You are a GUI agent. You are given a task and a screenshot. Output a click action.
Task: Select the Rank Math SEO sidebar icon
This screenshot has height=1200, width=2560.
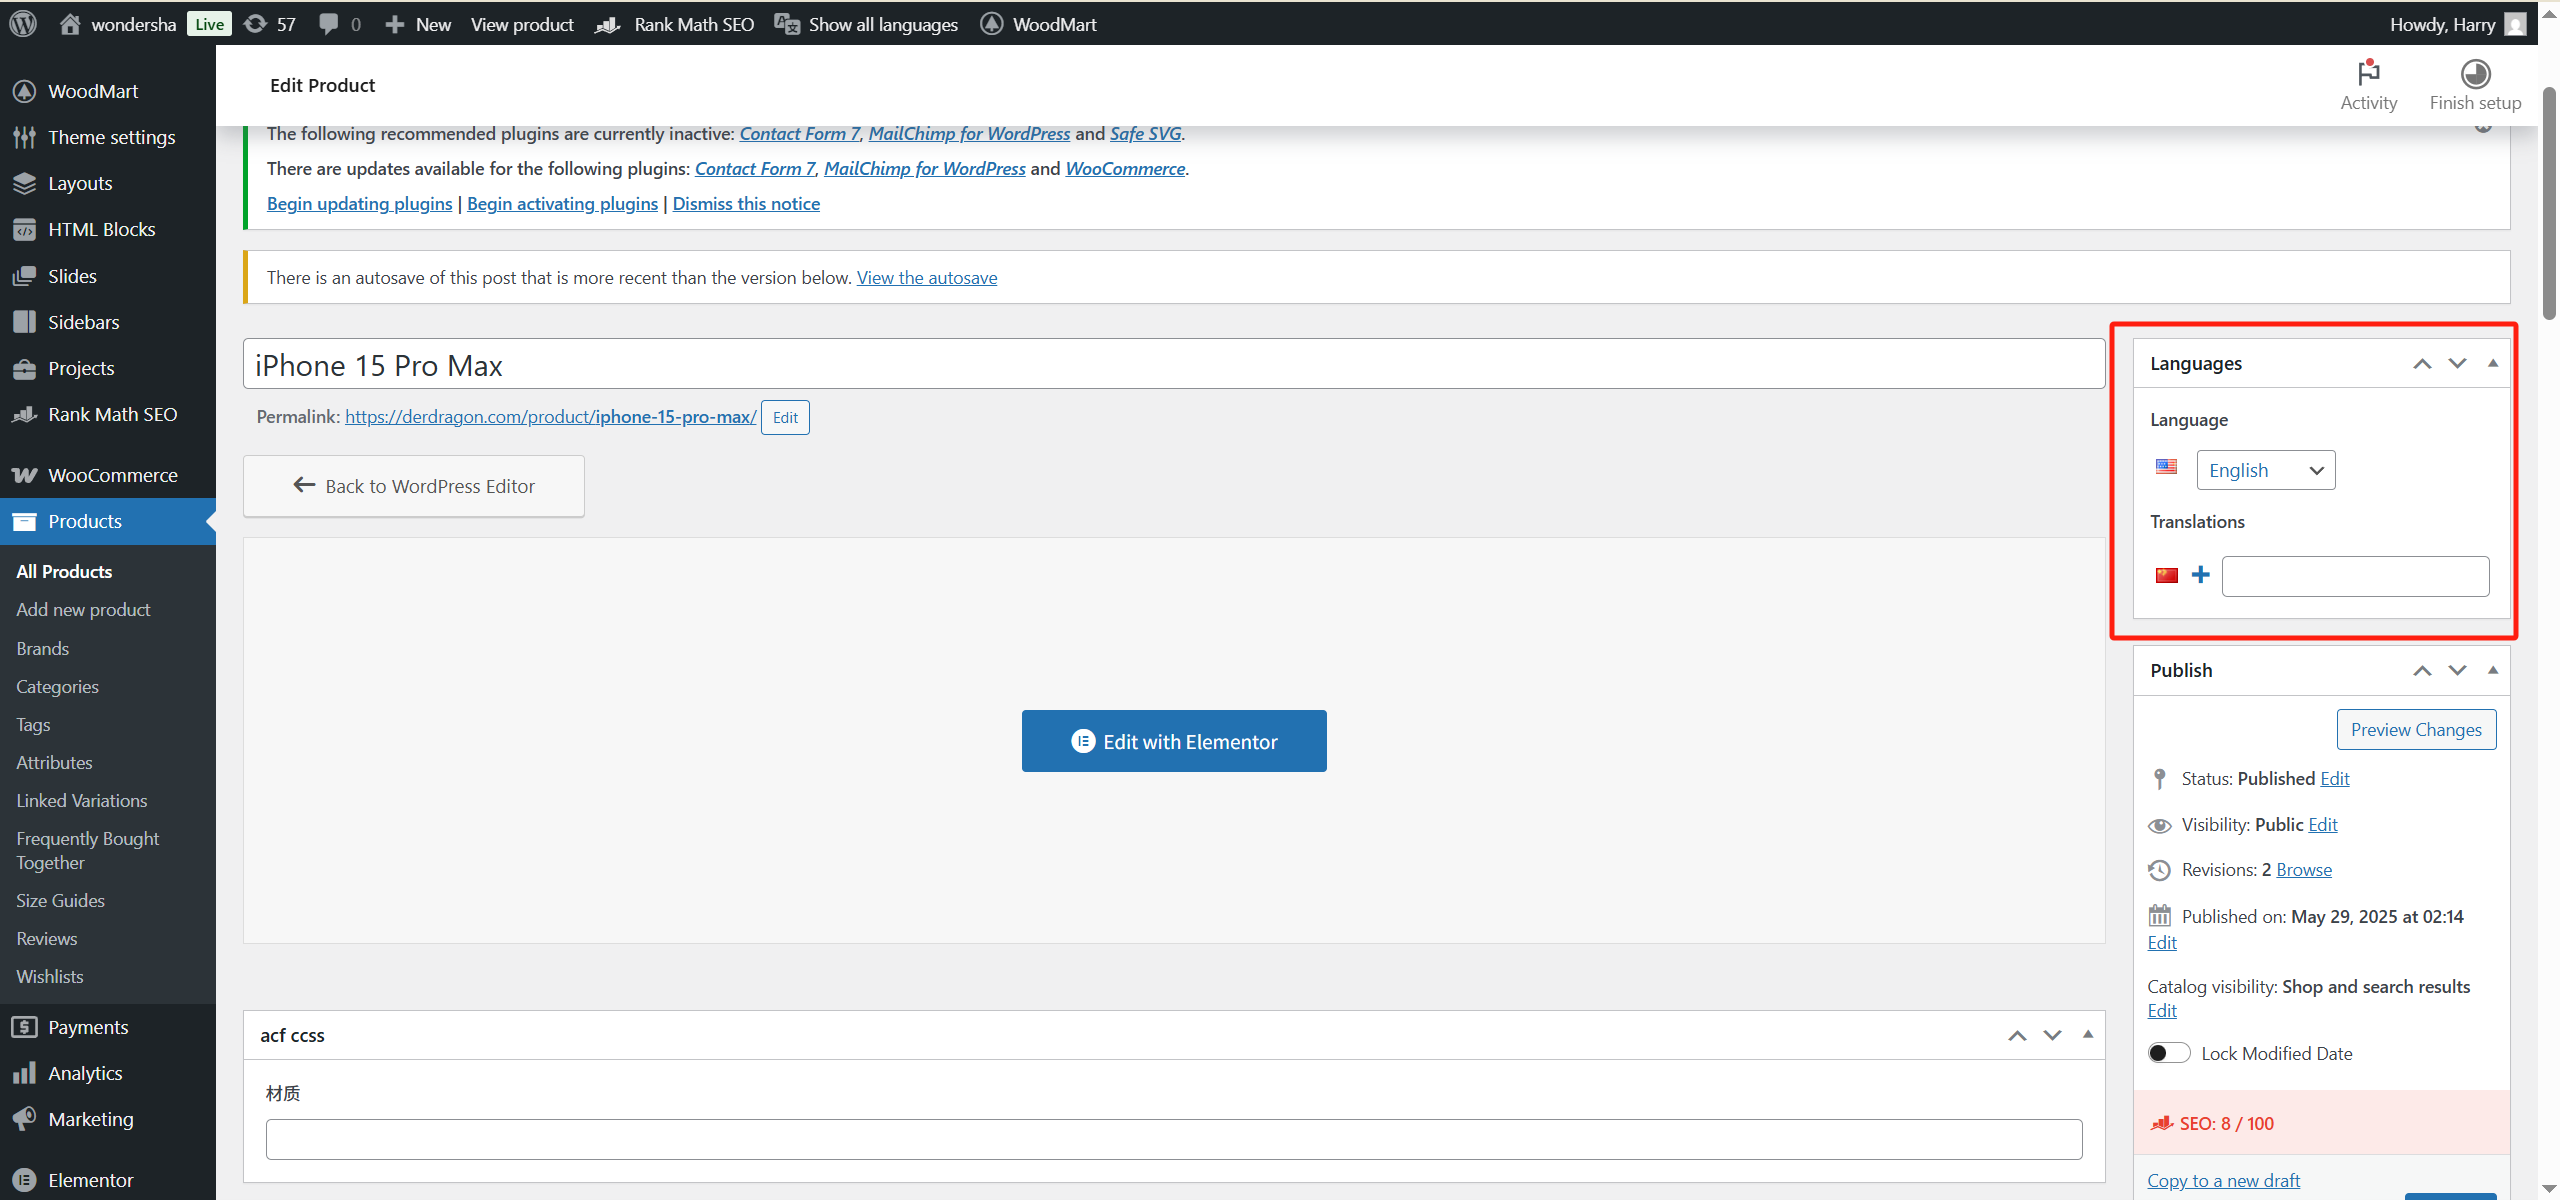point(25,414)
